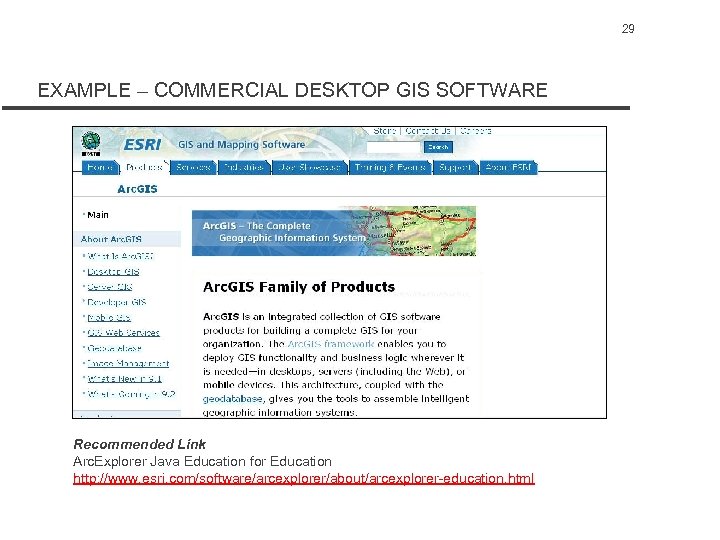The width and height of the screenshot is (720, 540).
Task: Open the Desktop GIS sidebar link
Action: (113, 271)
